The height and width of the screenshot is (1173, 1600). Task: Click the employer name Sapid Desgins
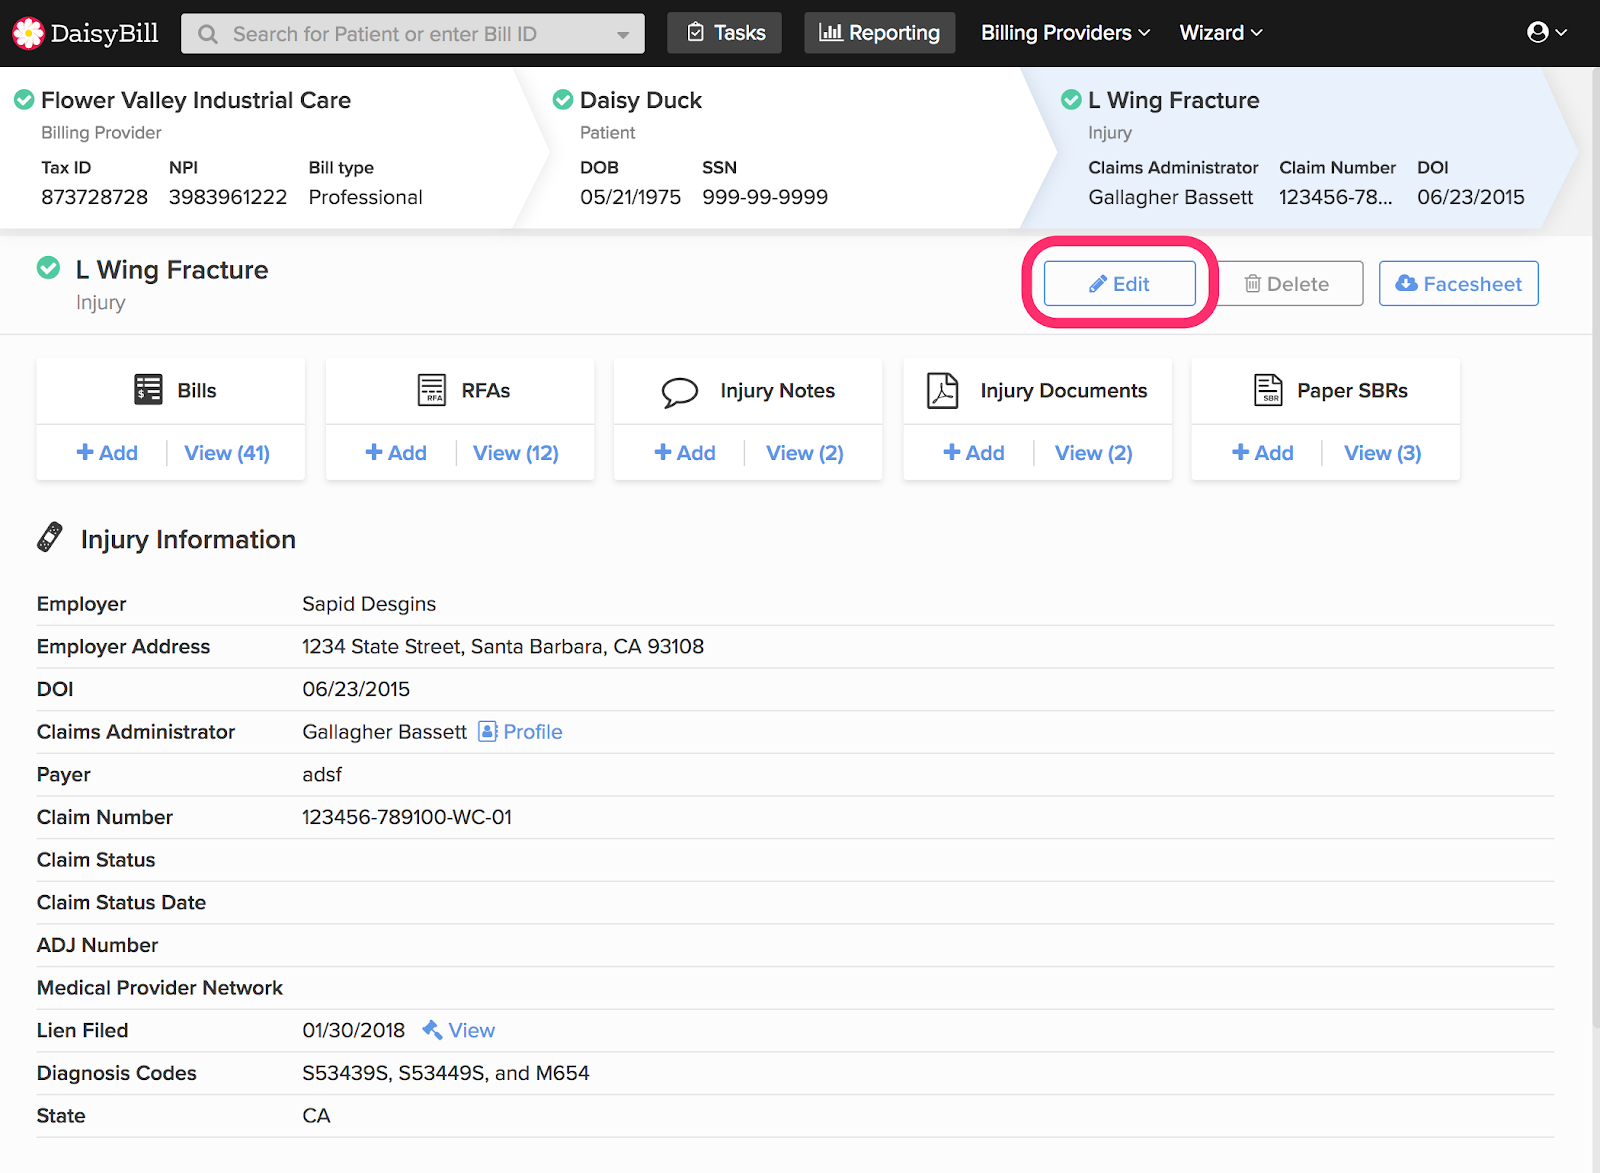tap(369, 604)
